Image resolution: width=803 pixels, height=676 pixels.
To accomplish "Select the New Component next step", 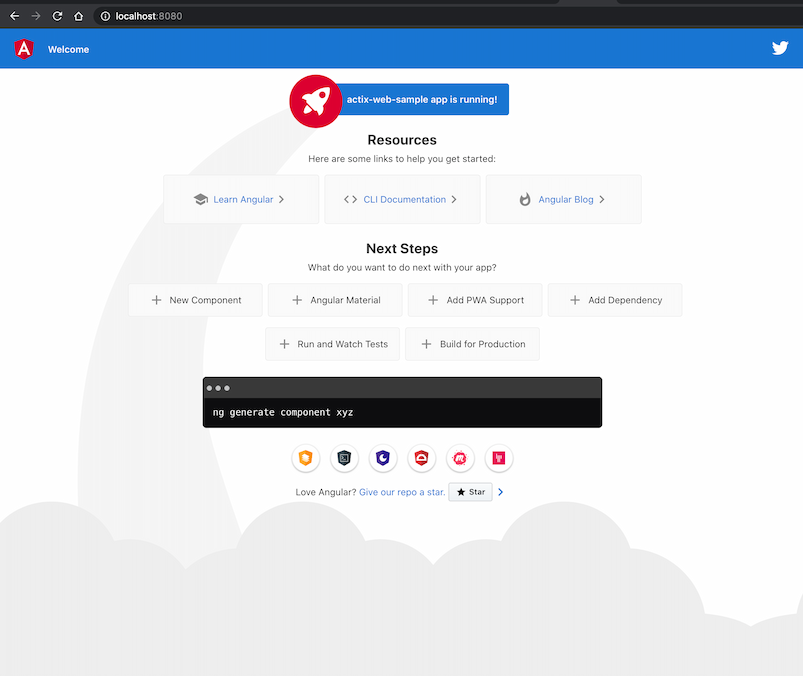I will tap(196, 300).
